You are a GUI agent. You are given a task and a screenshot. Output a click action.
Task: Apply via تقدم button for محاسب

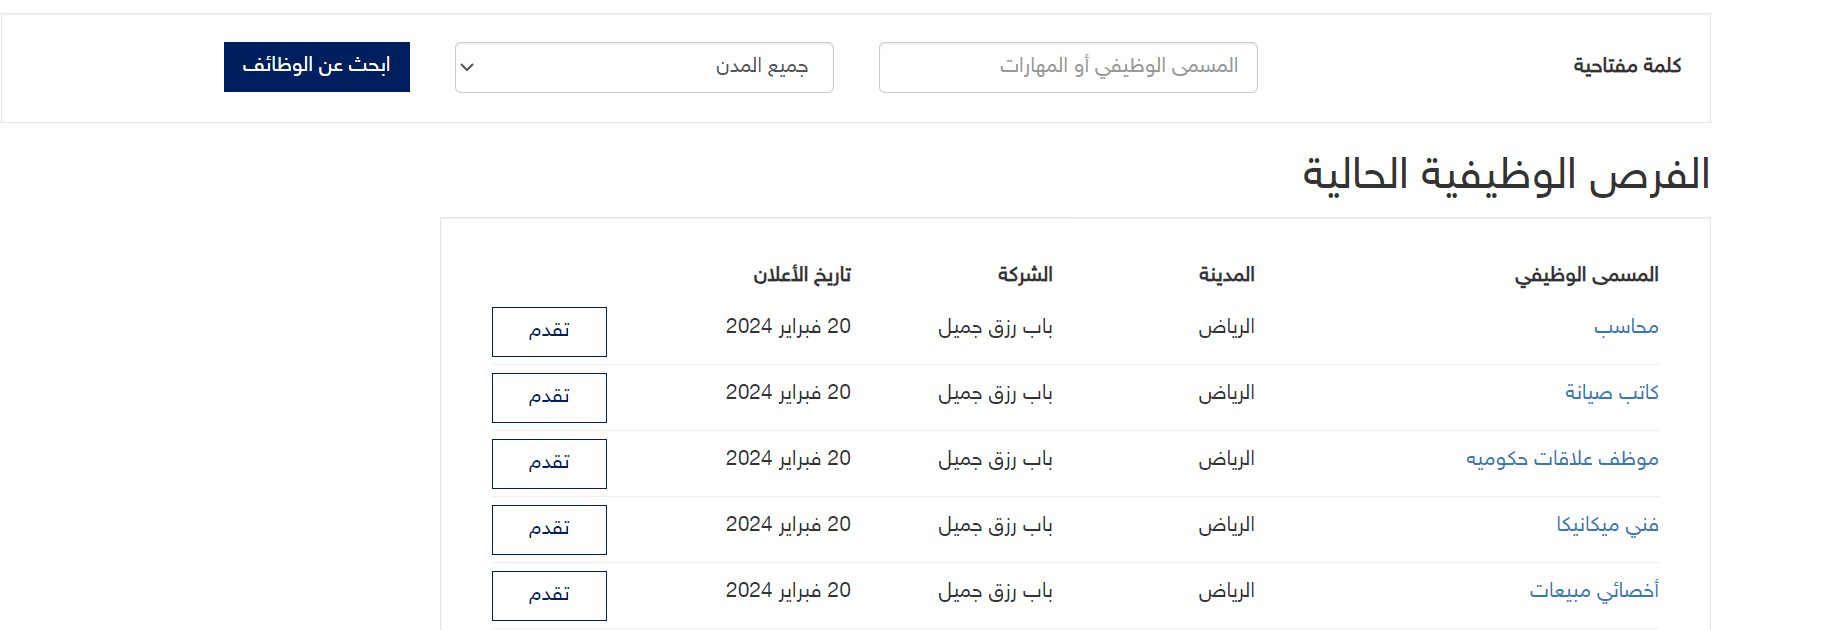(x=549, y=332)
